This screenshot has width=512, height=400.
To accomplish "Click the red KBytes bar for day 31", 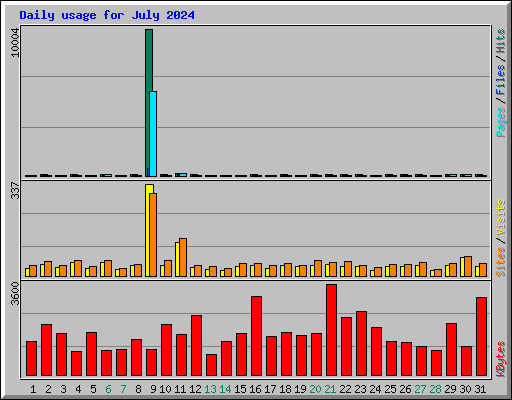I will pos(481,336).
